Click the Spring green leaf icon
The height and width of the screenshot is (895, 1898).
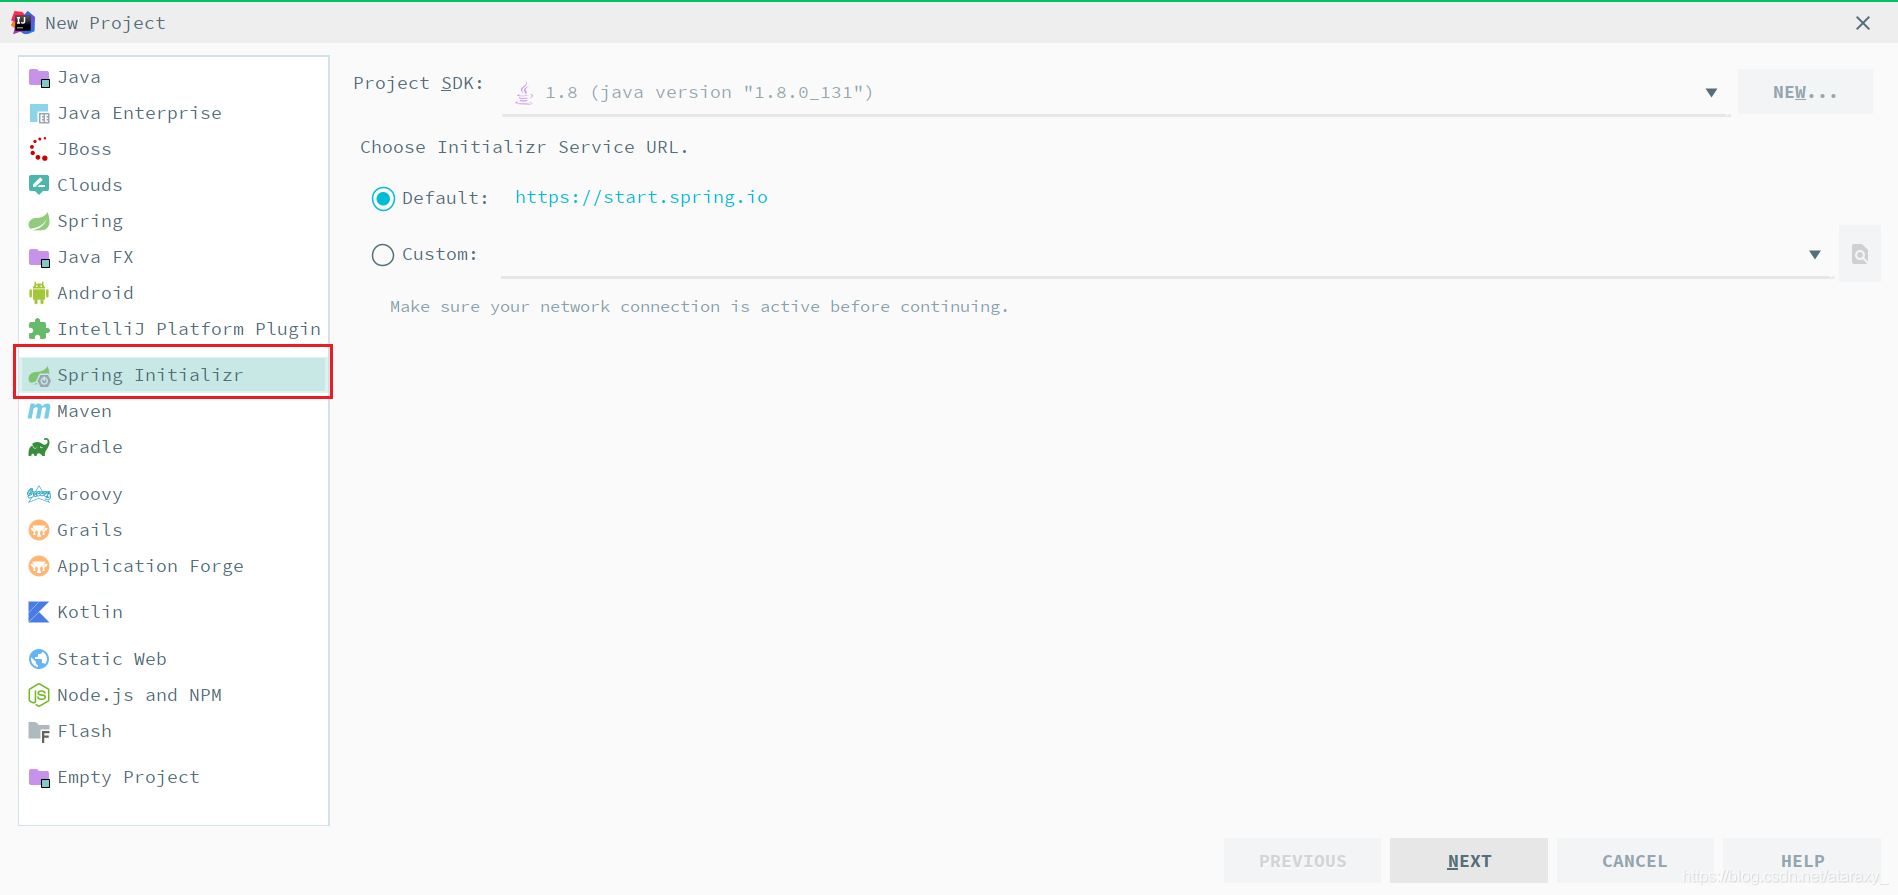point(39,221)
